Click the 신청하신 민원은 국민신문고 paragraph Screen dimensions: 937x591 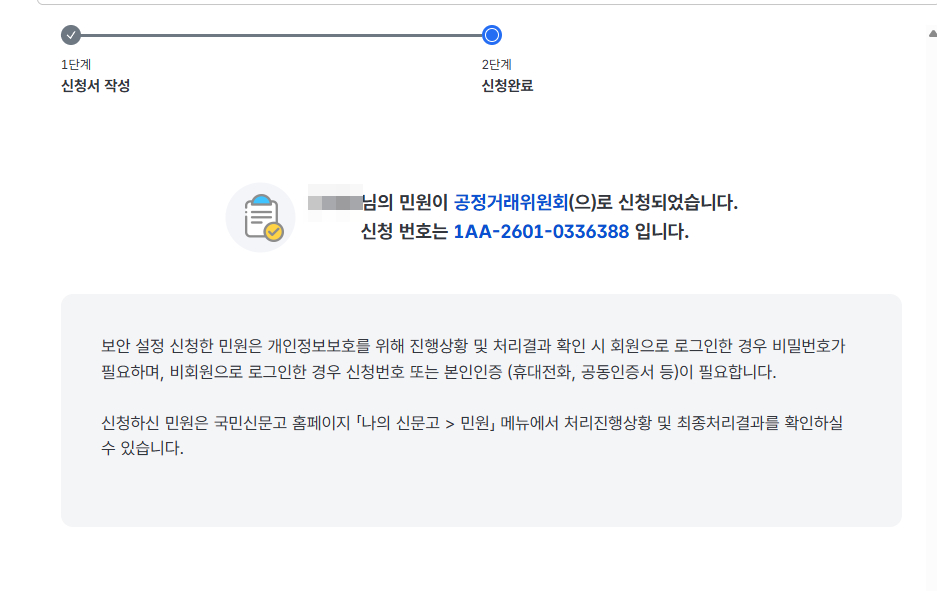coord(472,435)
